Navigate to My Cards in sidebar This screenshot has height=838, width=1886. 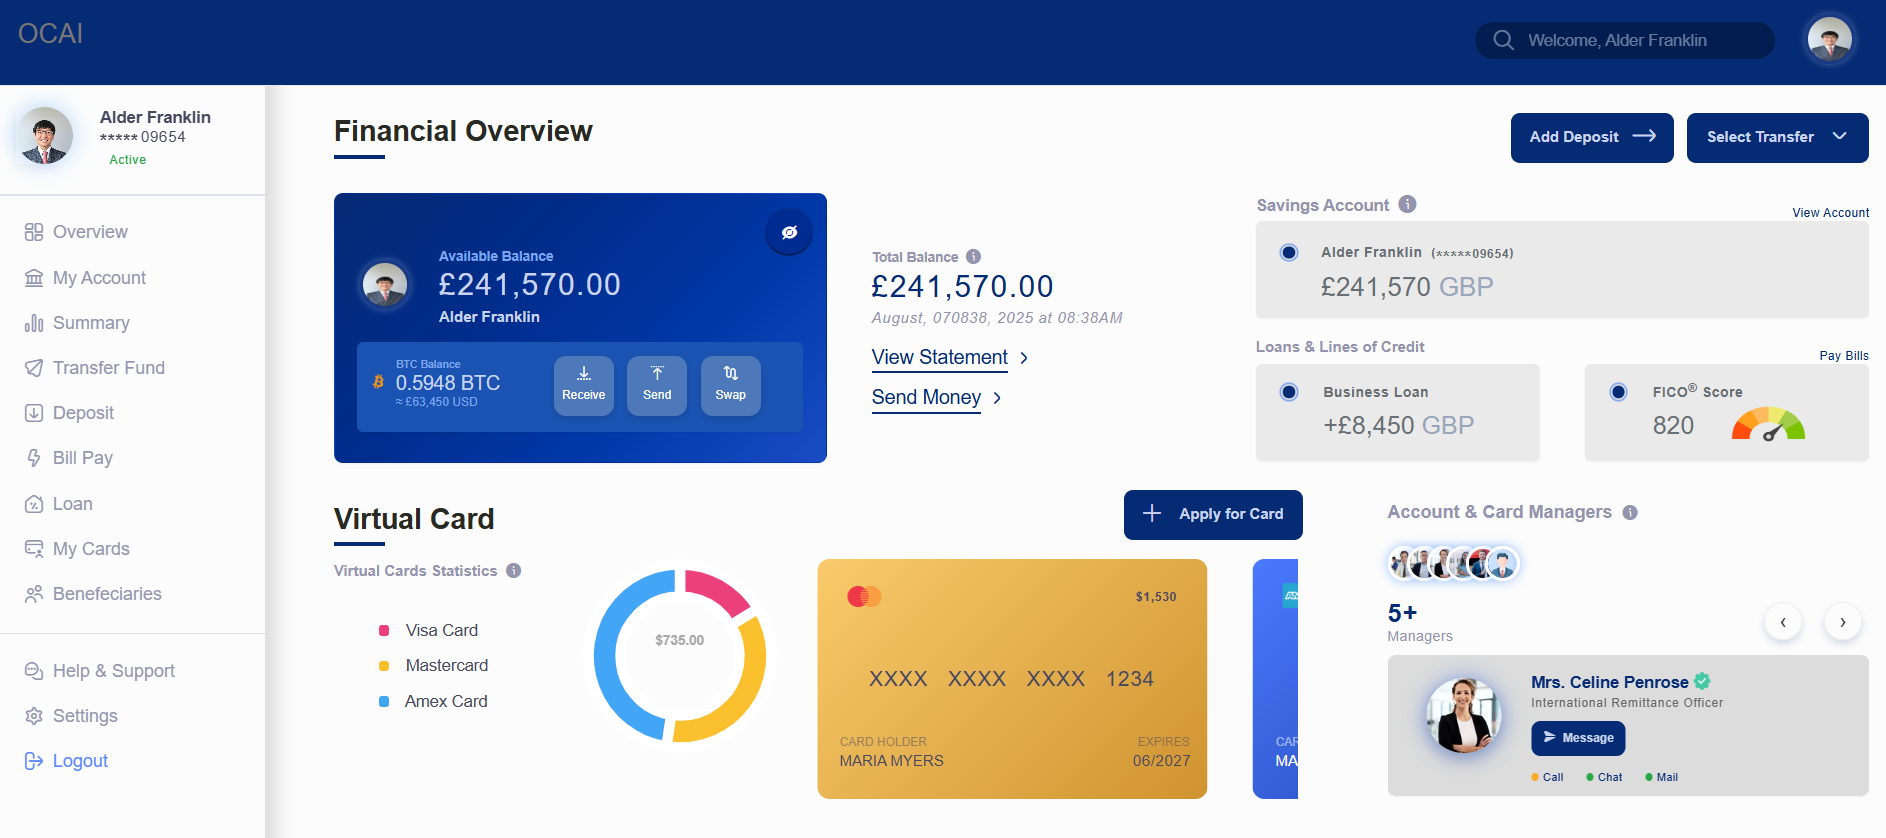[91, 549]
